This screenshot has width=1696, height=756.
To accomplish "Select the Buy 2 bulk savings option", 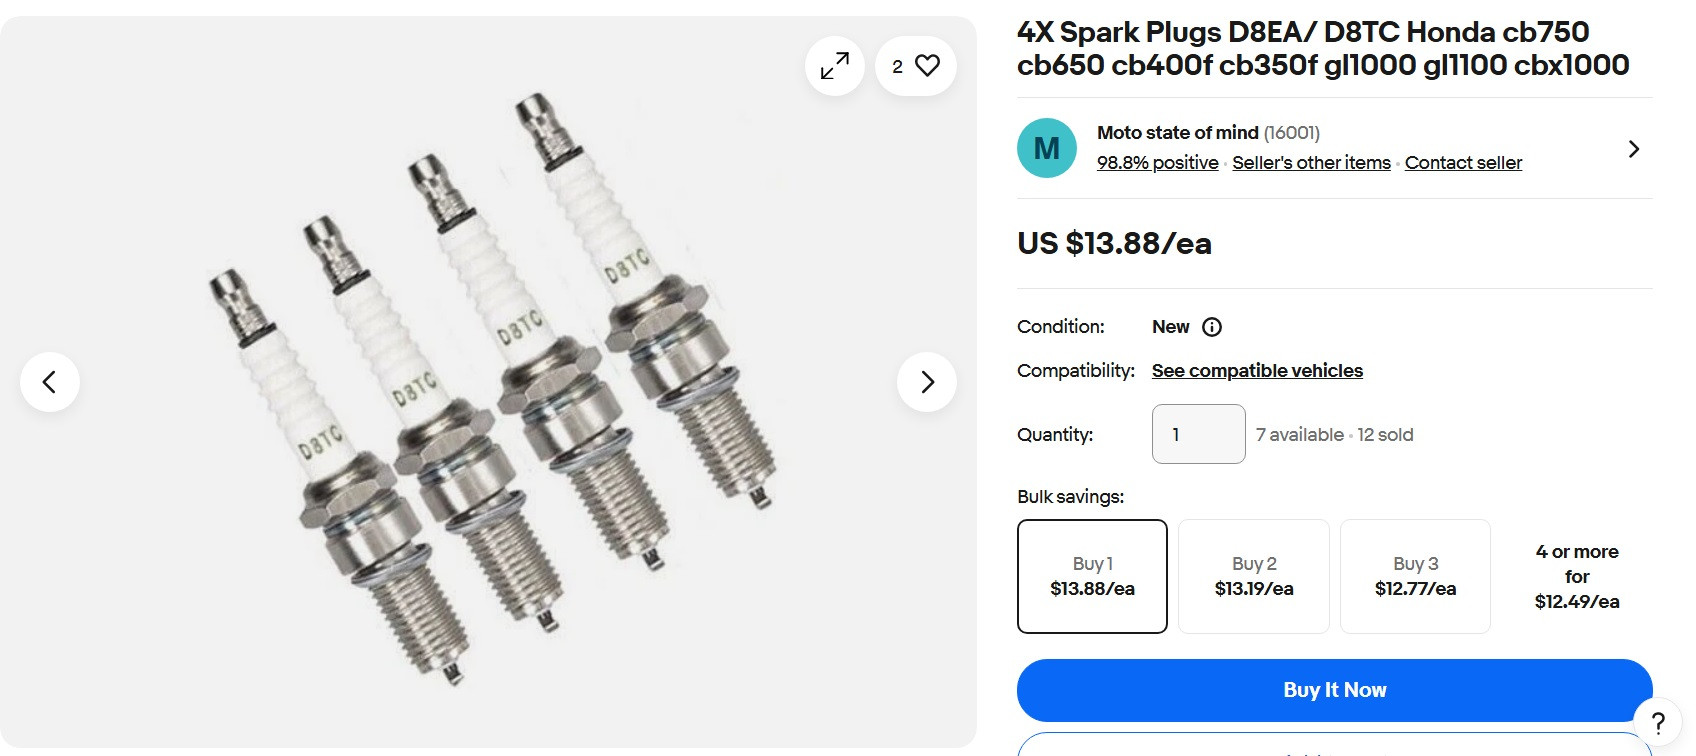I will (1253, 576).
